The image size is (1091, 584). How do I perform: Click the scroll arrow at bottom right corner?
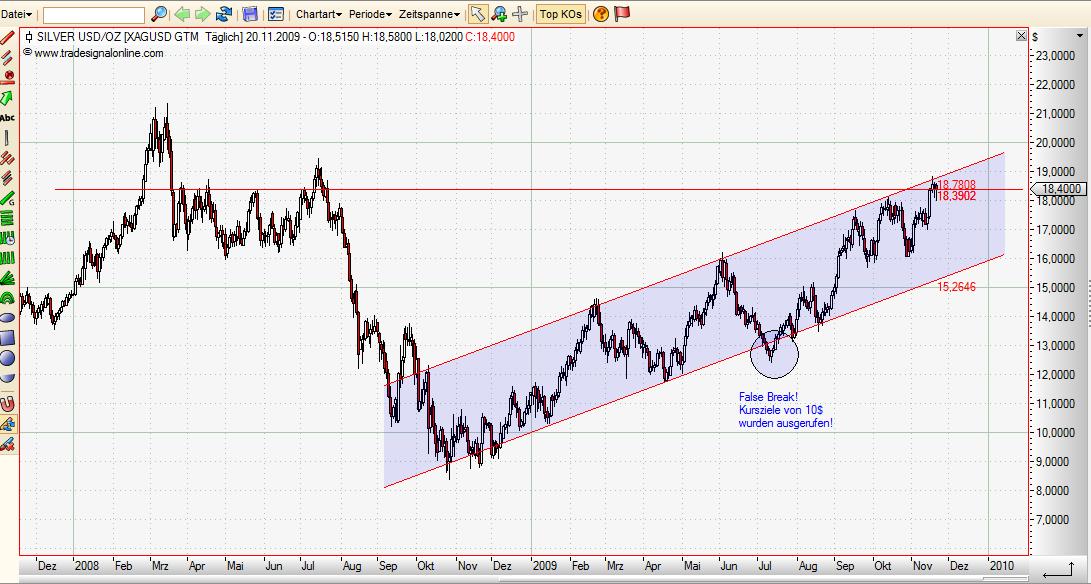(1058, 567)
